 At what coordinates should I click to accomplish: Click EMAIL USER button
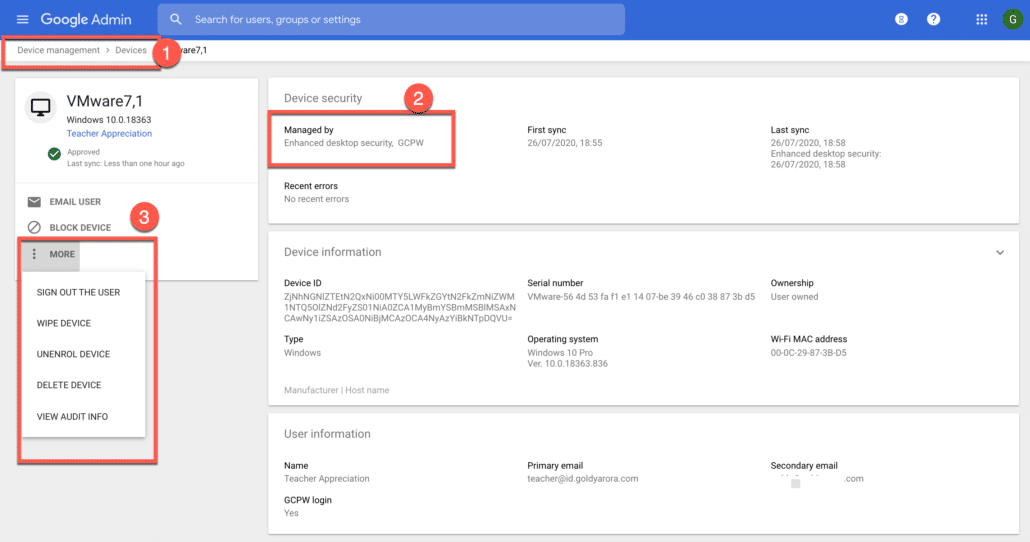(75, 202)
